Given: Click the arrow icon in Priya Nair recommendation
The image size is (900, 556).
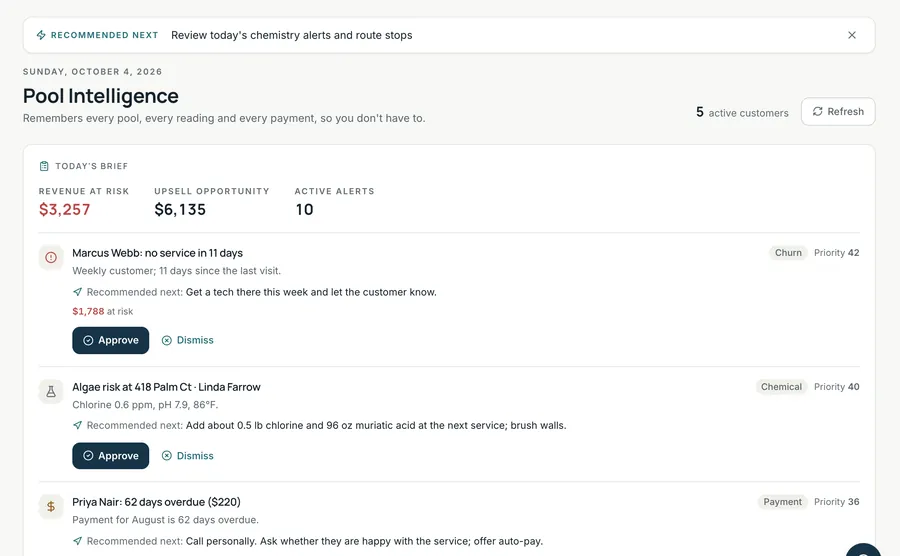Looking at the screenshot, I should [77, 541].
